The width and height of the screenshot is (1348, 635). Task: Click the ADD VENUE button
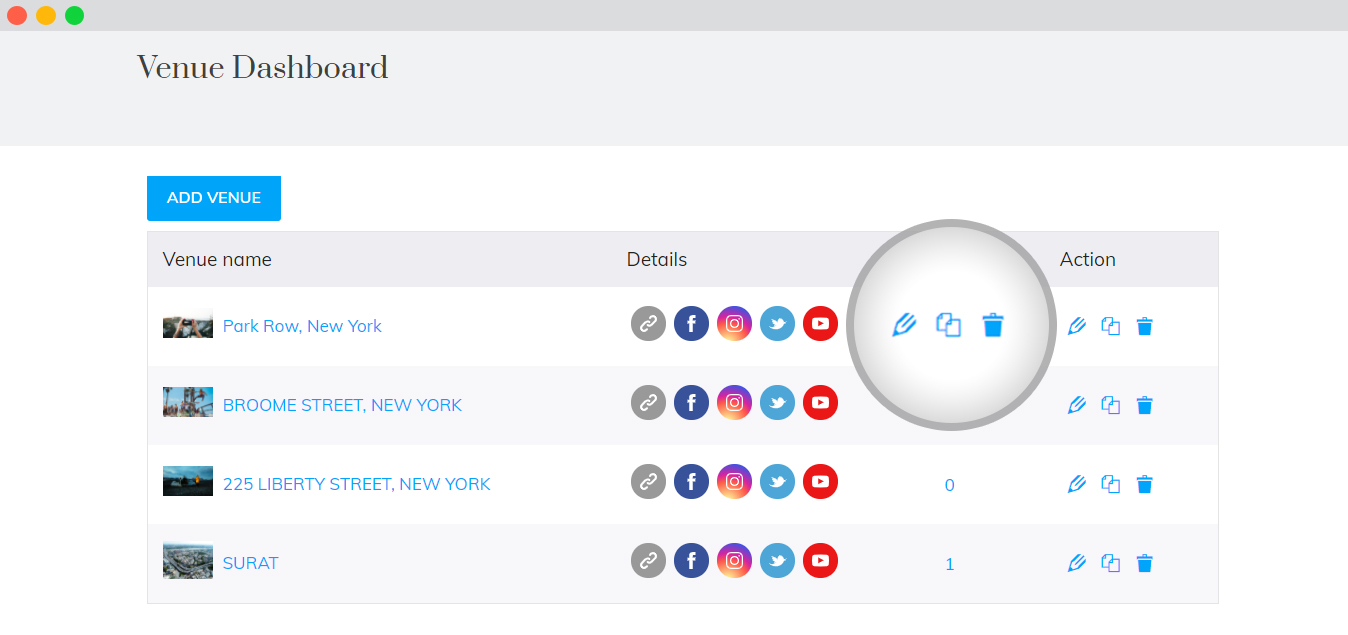coord(214,198)
